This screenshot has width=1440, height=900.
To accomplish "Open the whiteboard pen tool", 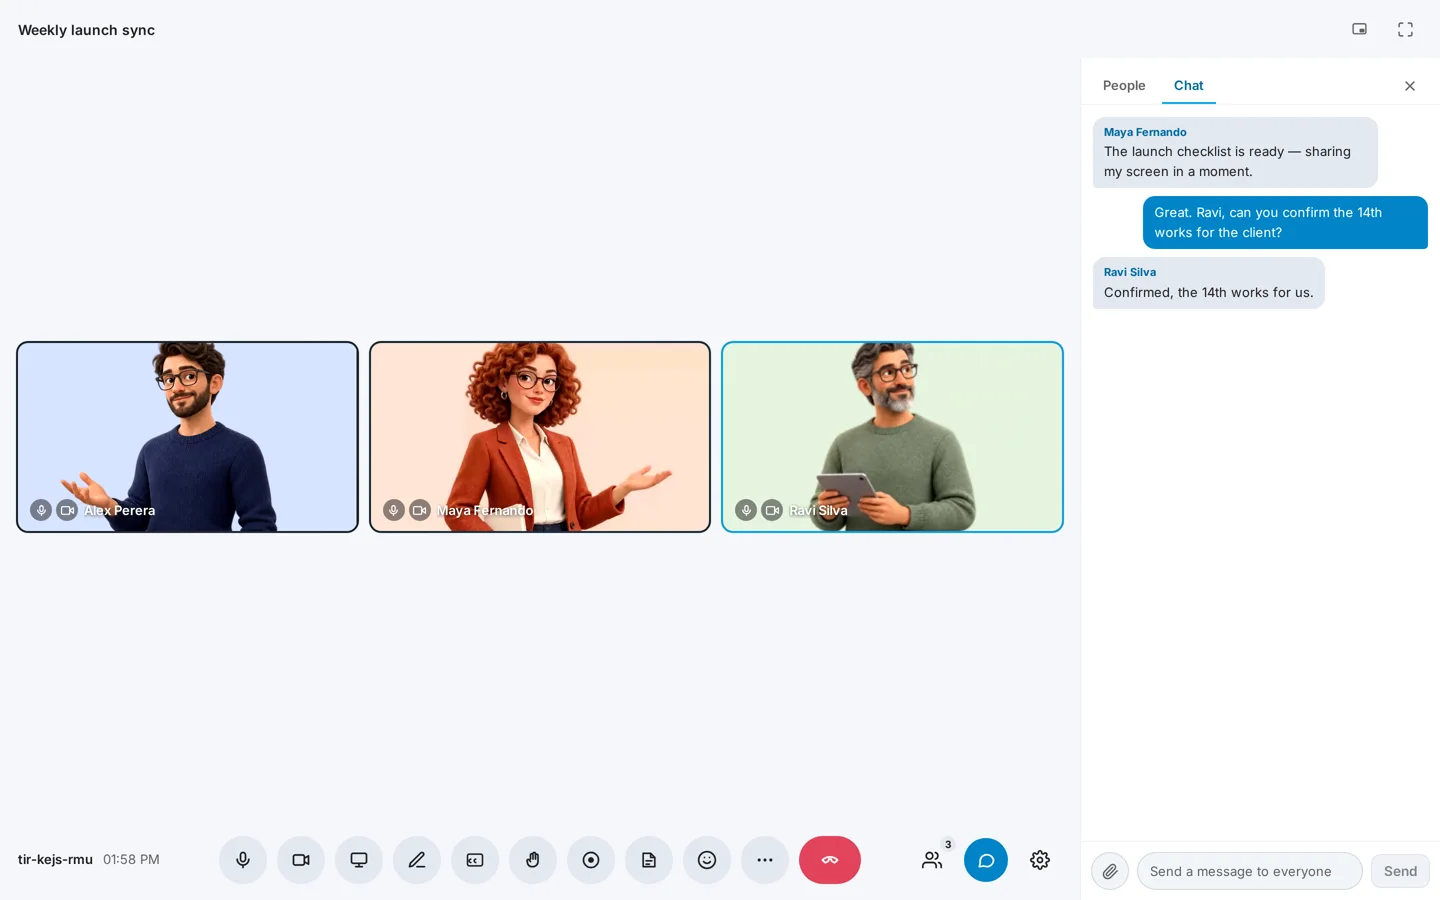I will [417, 860].
